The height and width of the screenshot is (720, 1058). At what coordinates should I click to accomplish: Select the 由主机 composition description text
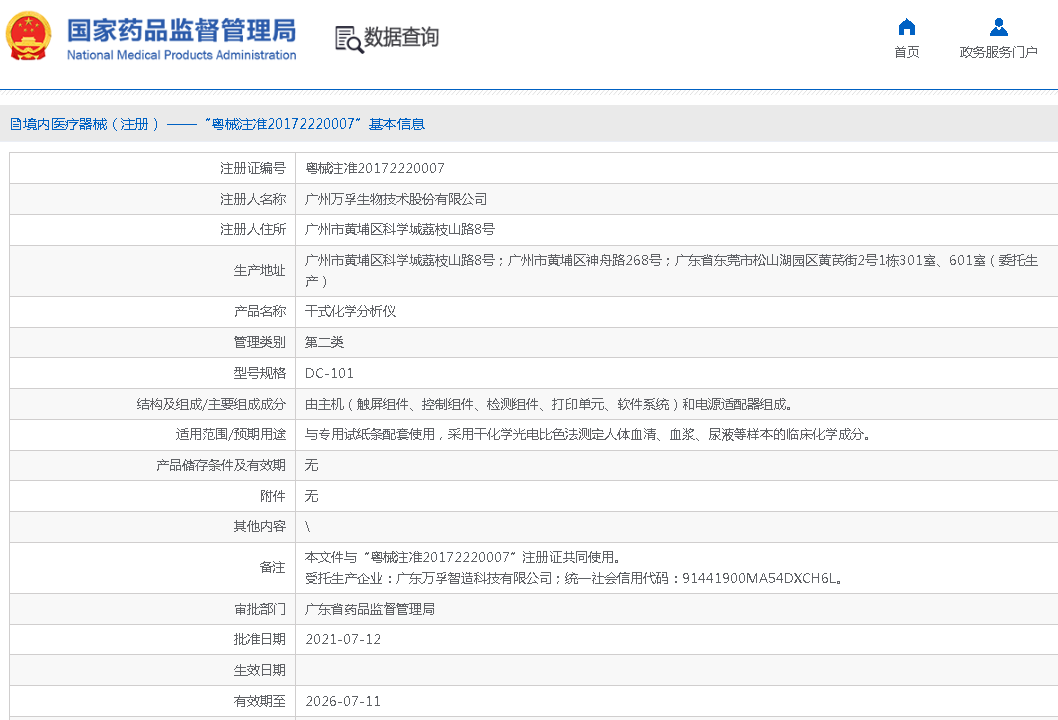pos(548,404)
